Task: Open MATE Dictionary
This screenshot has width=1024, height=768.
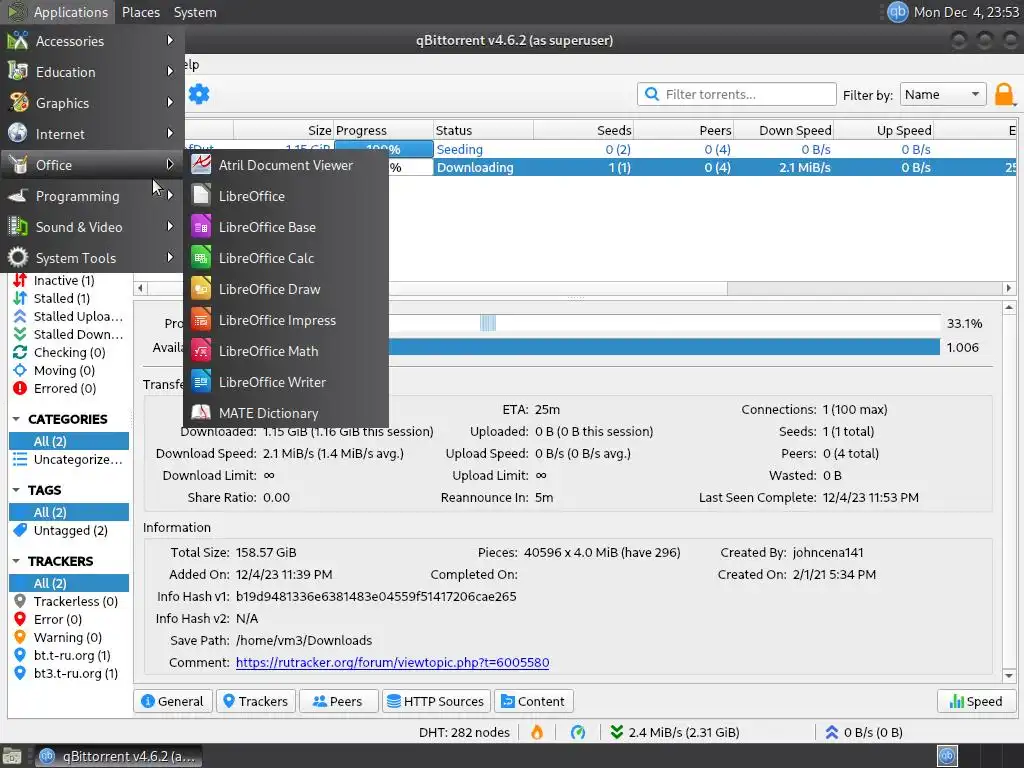Action: 286,413
